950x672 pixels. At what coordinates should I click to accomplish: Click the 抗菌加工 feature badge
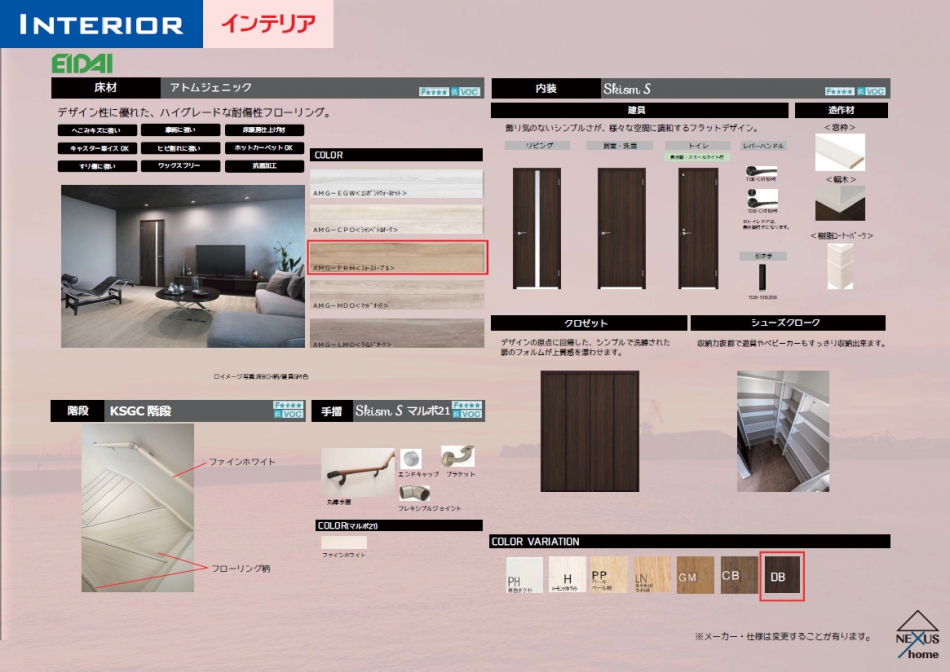tap(264, 165)
